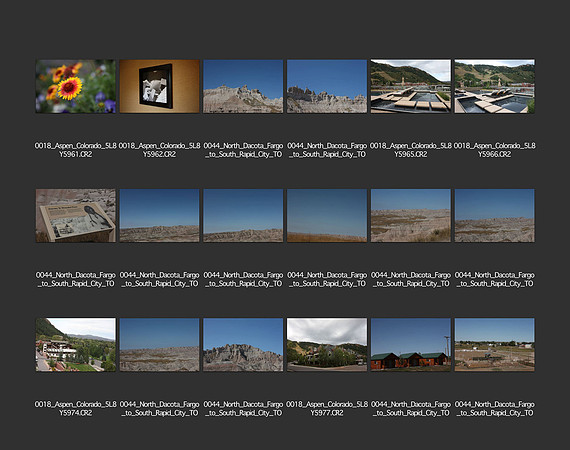570x450 pixels.
Task: Click the North_Dacota label under the sign board
Action: (76, 280)
